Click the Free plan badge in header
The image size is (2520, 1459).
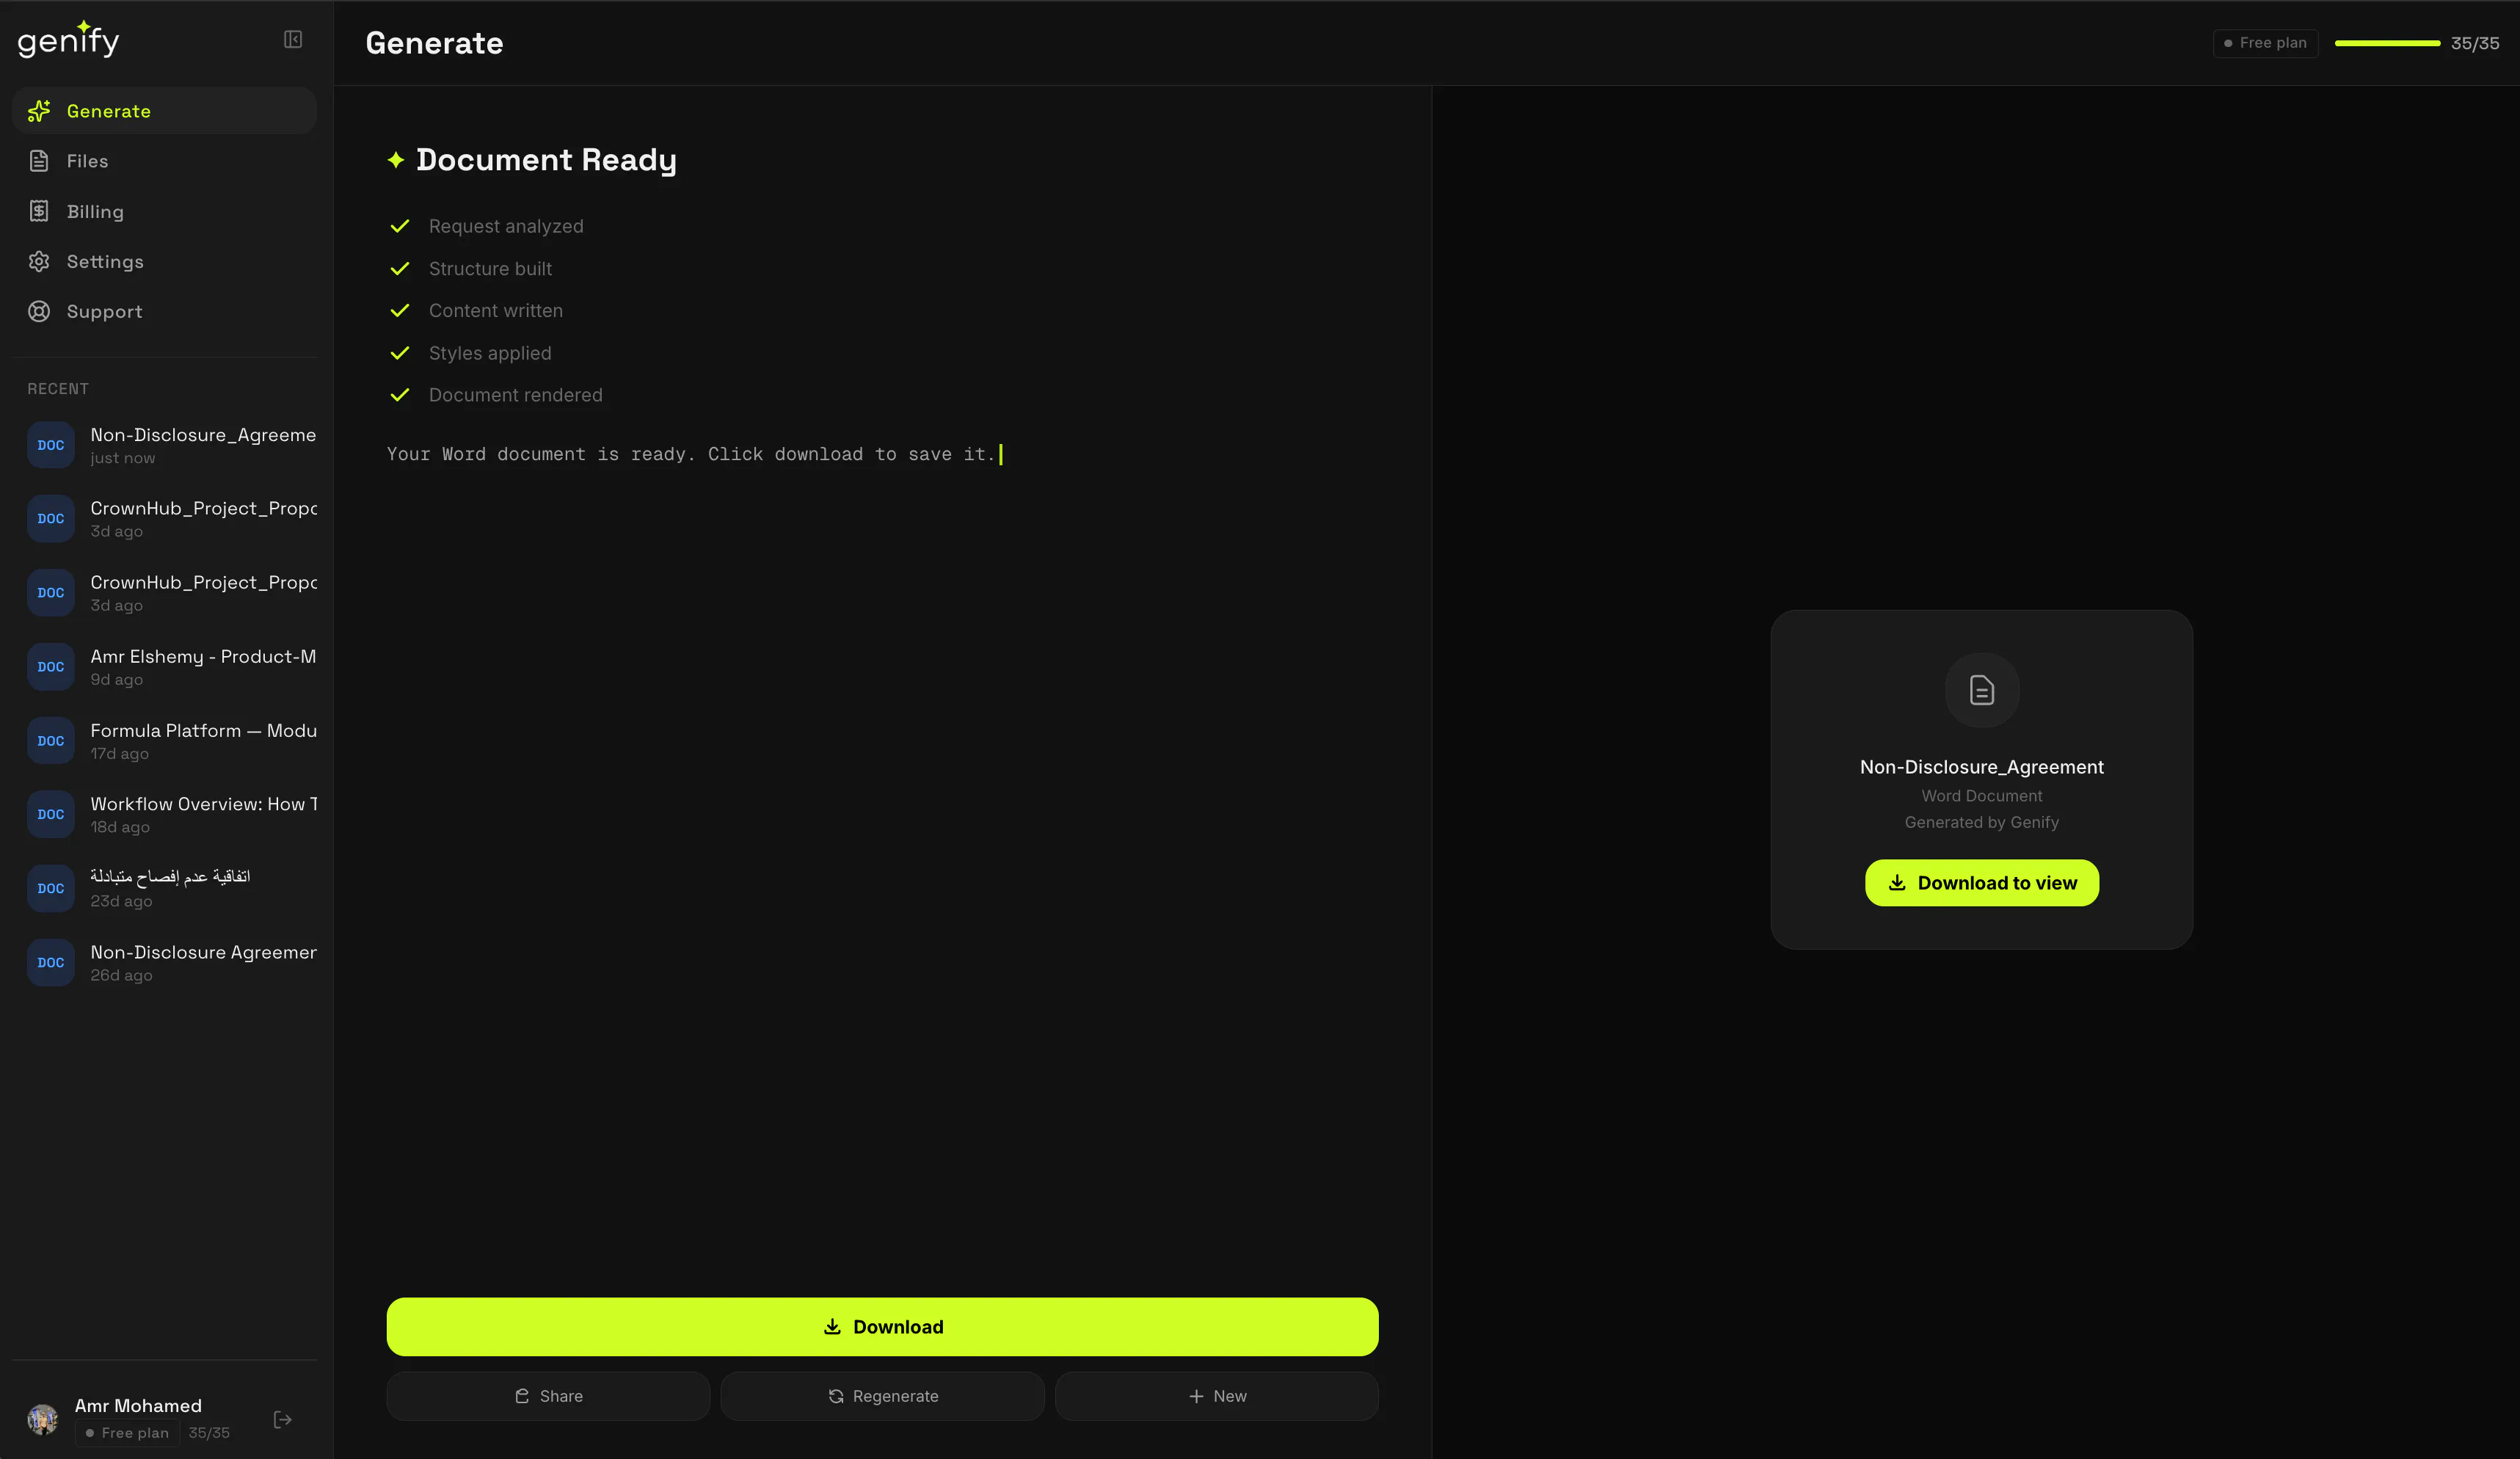point(2265,43)
